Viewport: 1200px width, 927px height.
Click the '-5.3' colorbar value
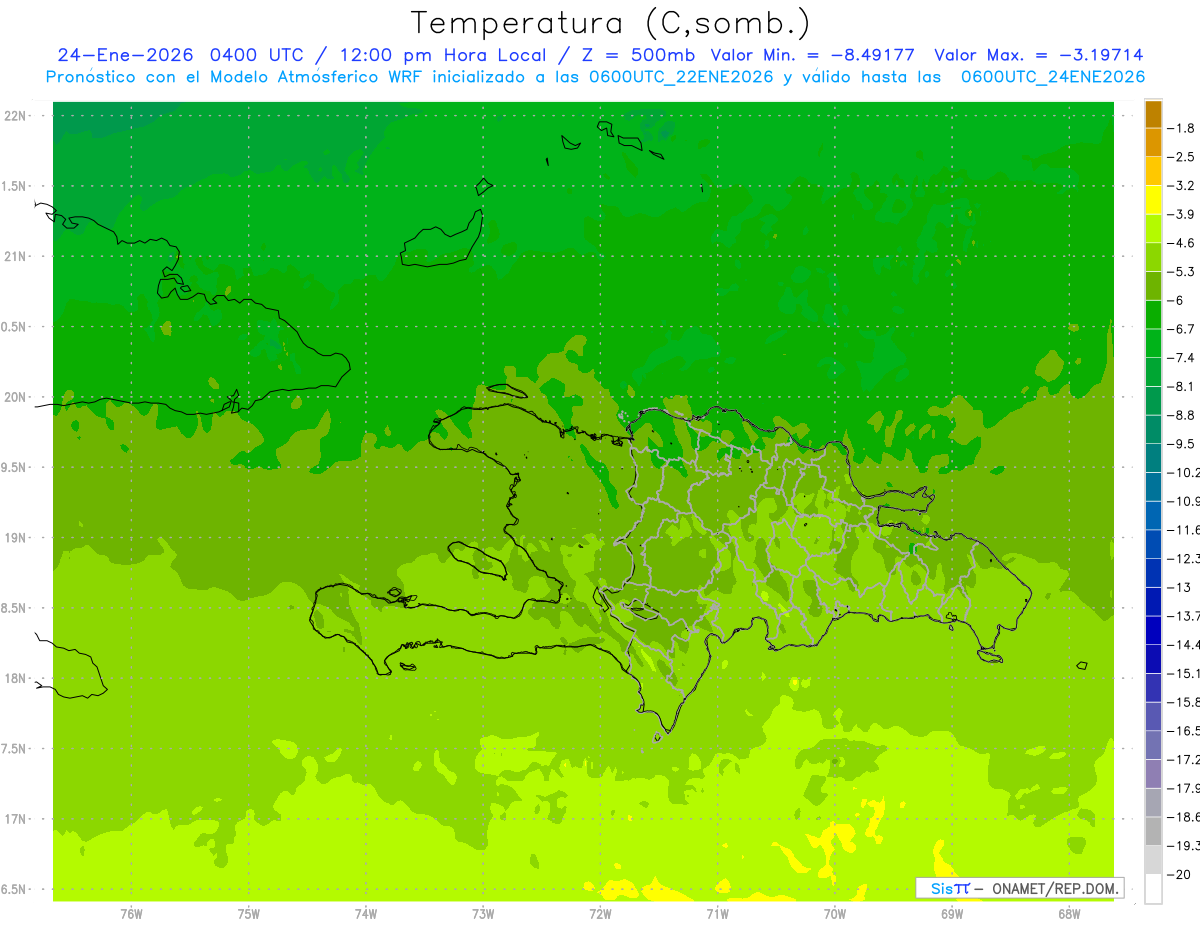[1183, 271]
